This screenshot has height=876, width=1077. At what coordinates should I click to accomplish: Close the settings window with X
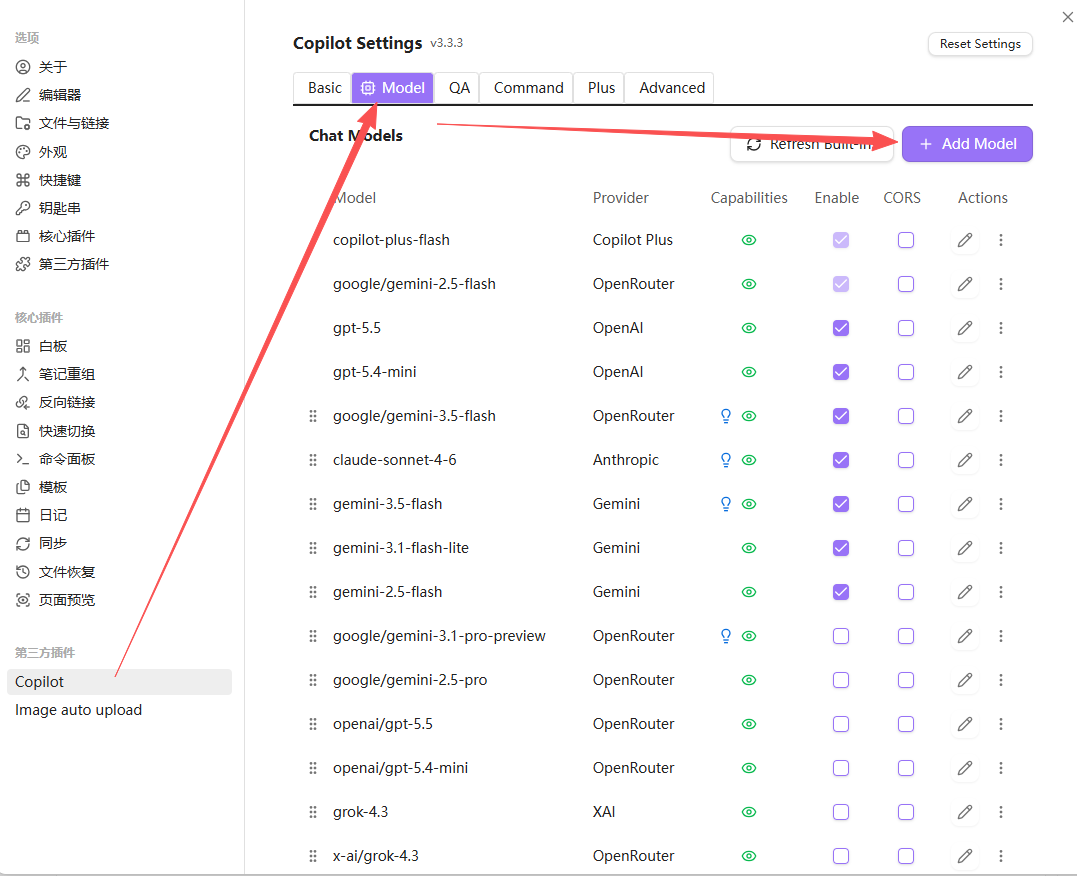coord(1067,16)
